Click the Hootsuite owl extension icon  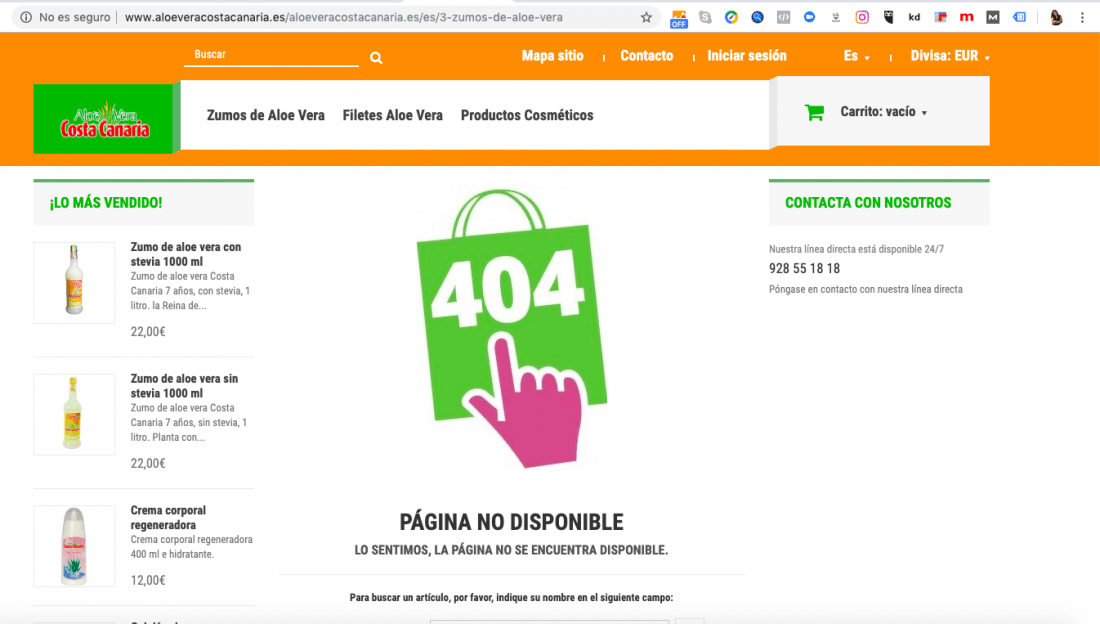point(888,18)
